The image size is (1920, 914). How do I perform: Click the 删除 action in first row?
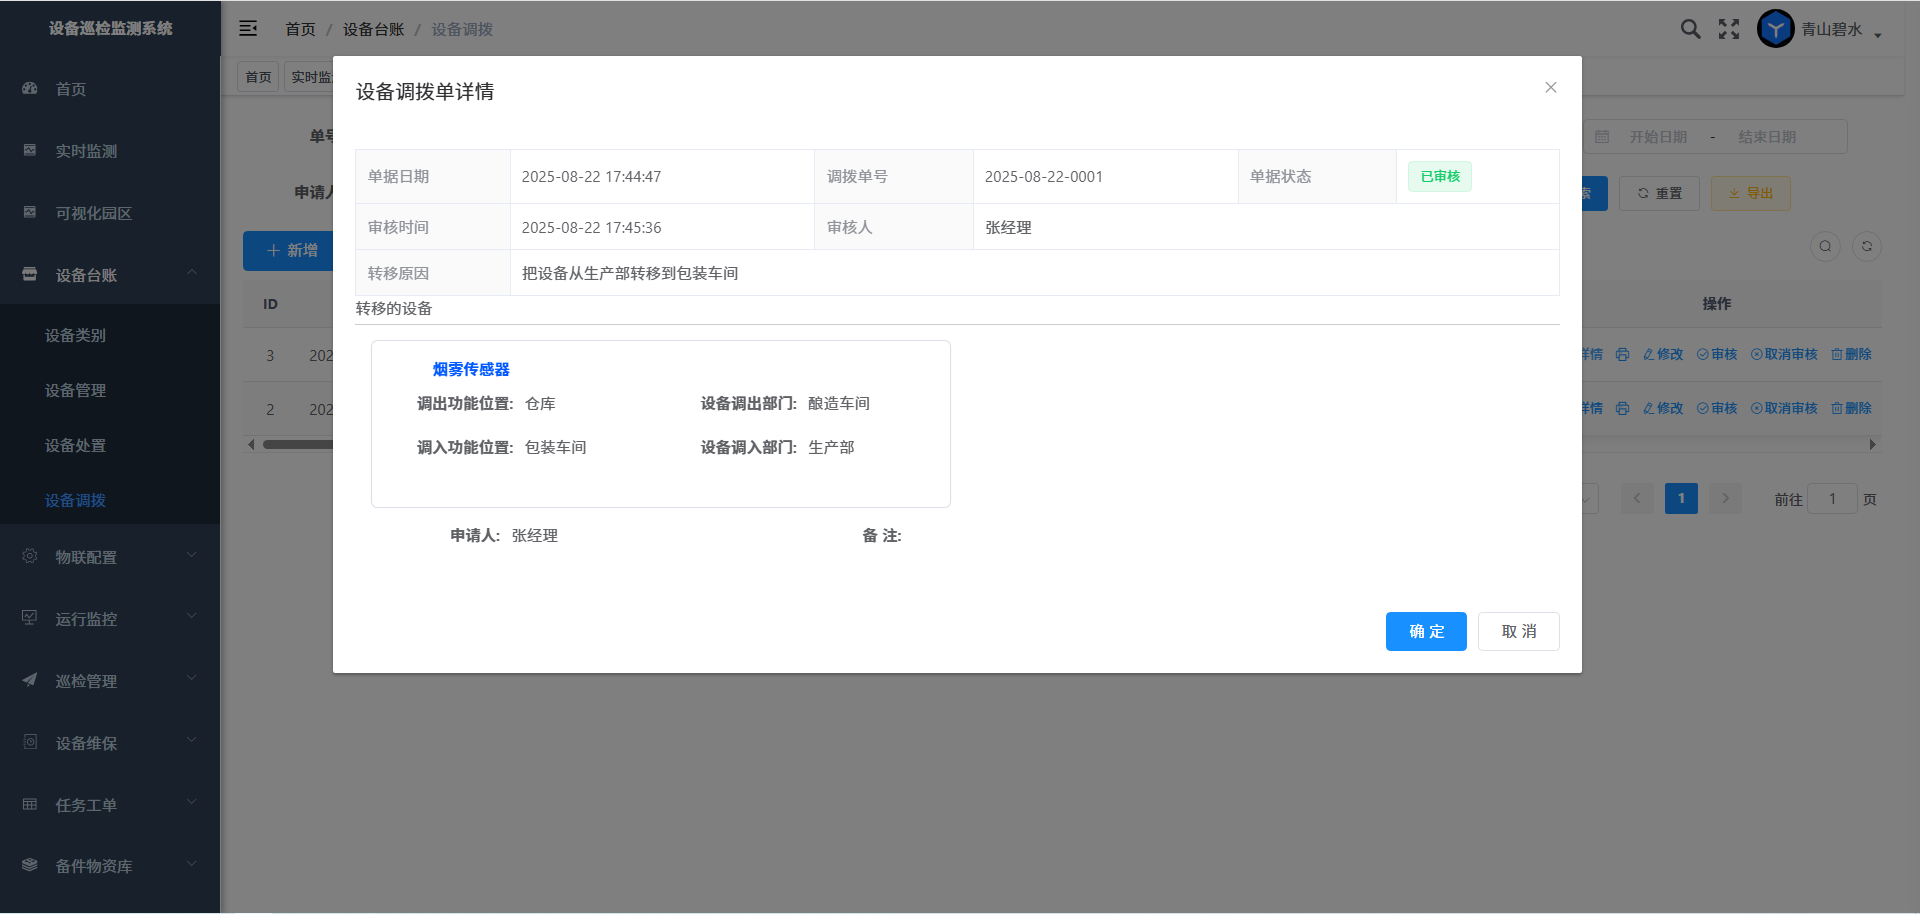click(x=1851, y=355)
